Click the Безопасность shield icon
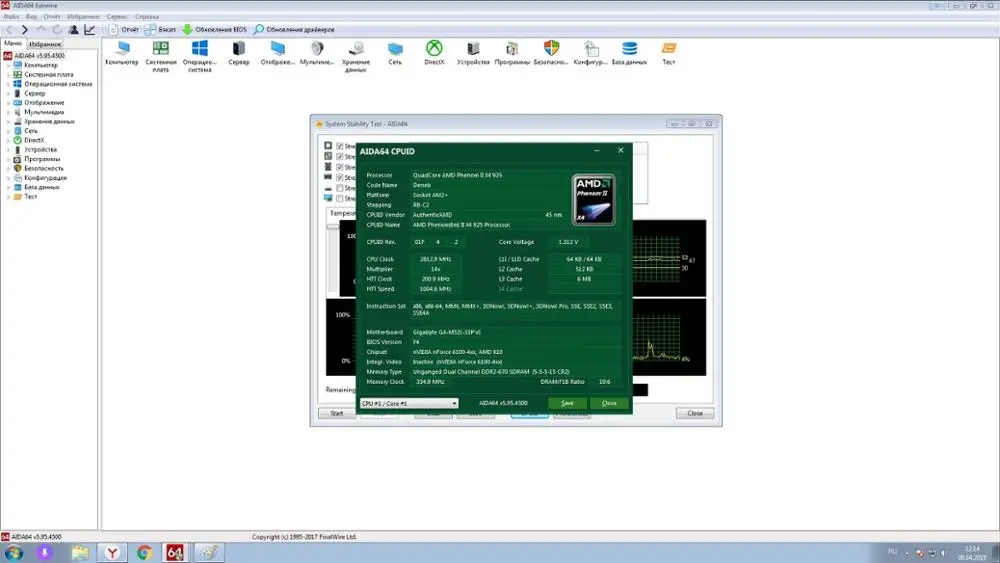The width and height of the screenshot is (1000, 563). 551,49
